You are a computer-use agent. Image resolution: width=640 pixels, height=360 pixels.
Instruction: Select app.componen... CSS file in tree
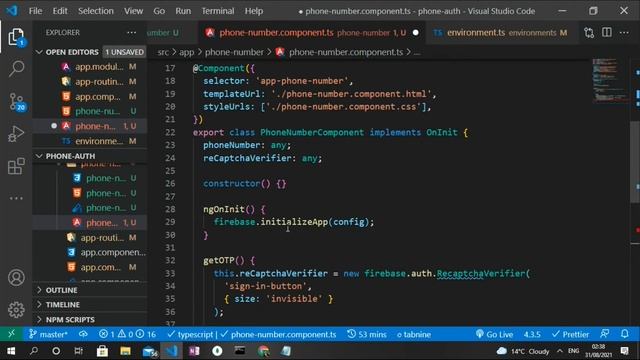tap(90, 252)
